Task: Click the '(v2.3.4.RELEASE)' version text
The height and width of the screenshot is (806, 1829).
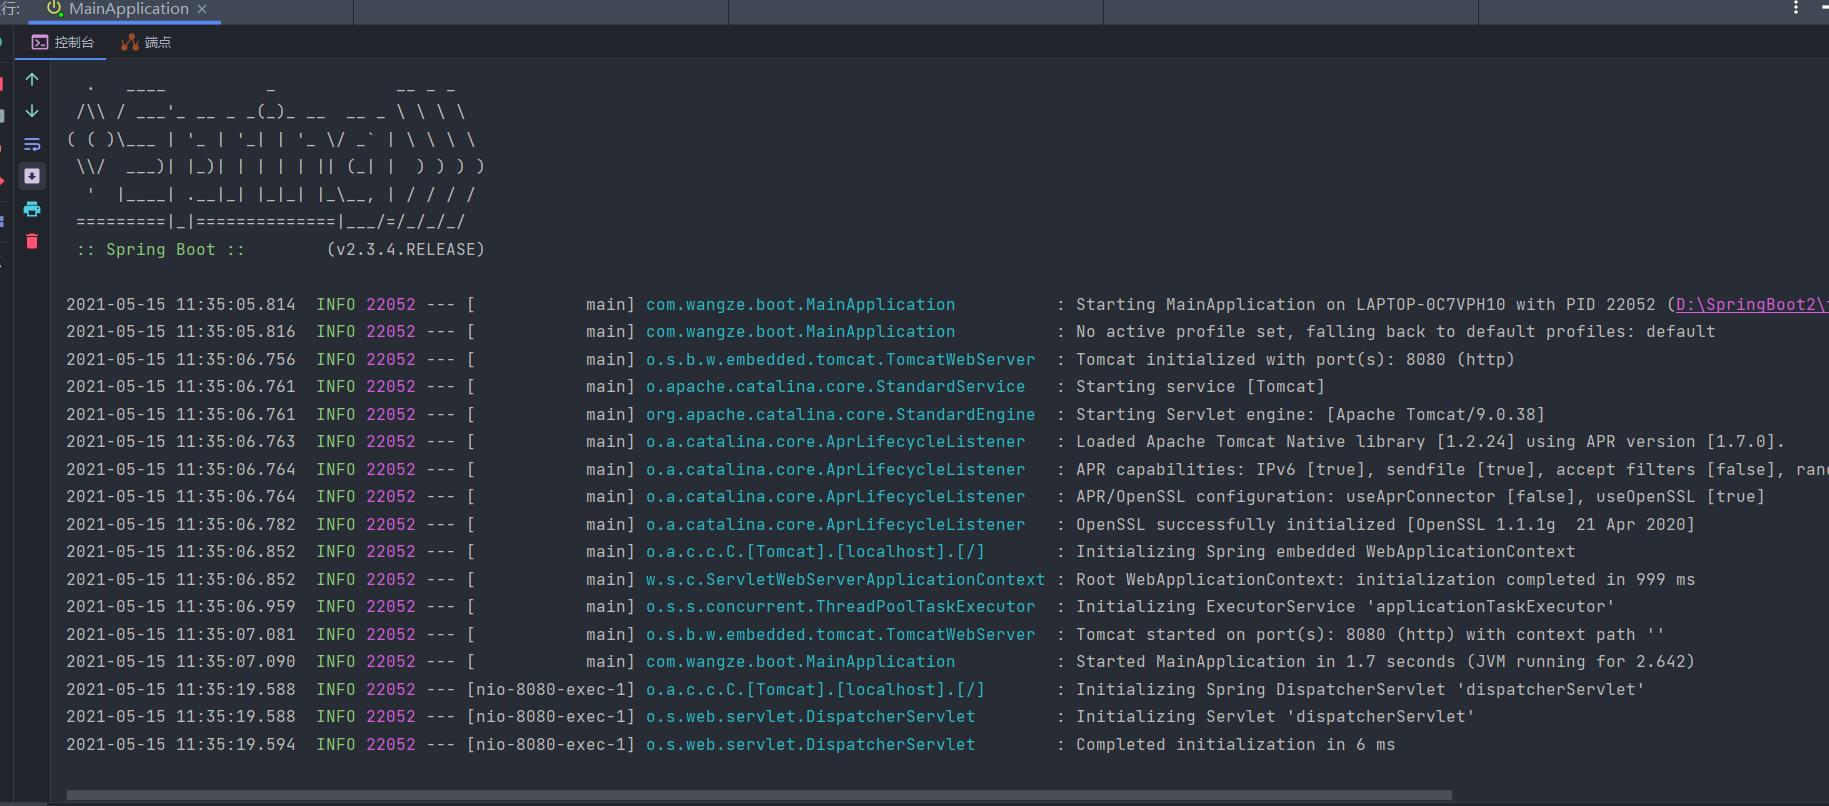Action: (405, 249)
